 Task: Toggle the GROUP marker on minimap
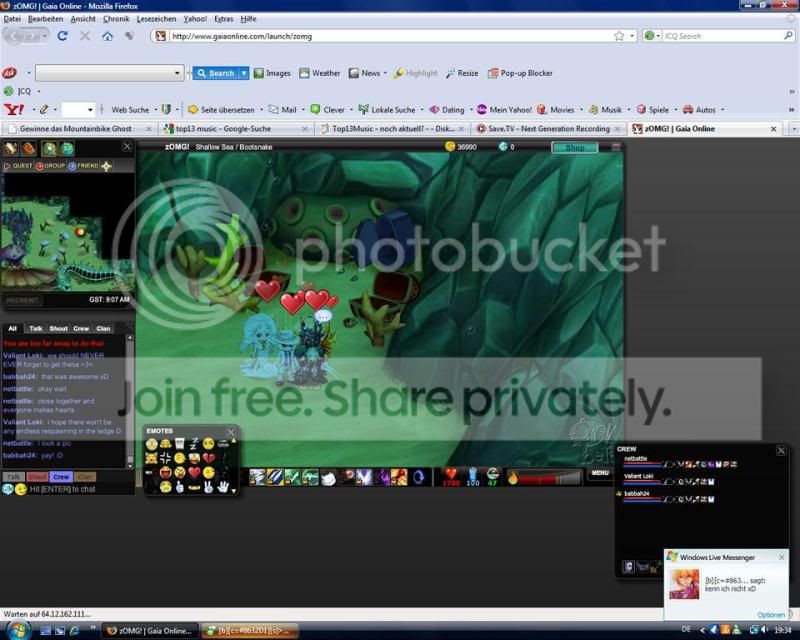(51, 166)
